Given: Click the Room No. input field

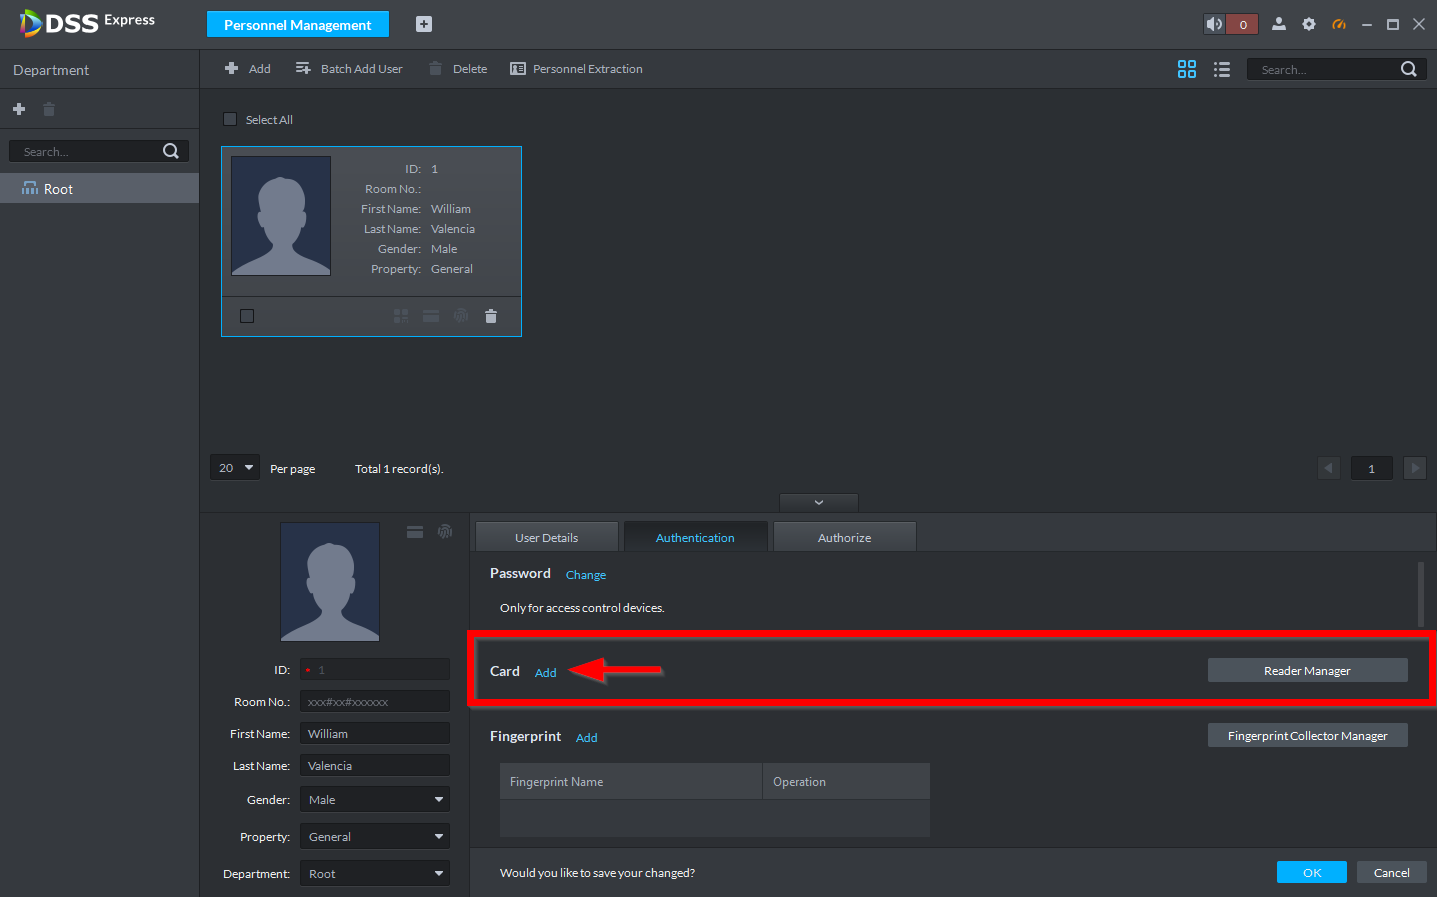Looking at the screenshot, I should [x=375, y=702].
